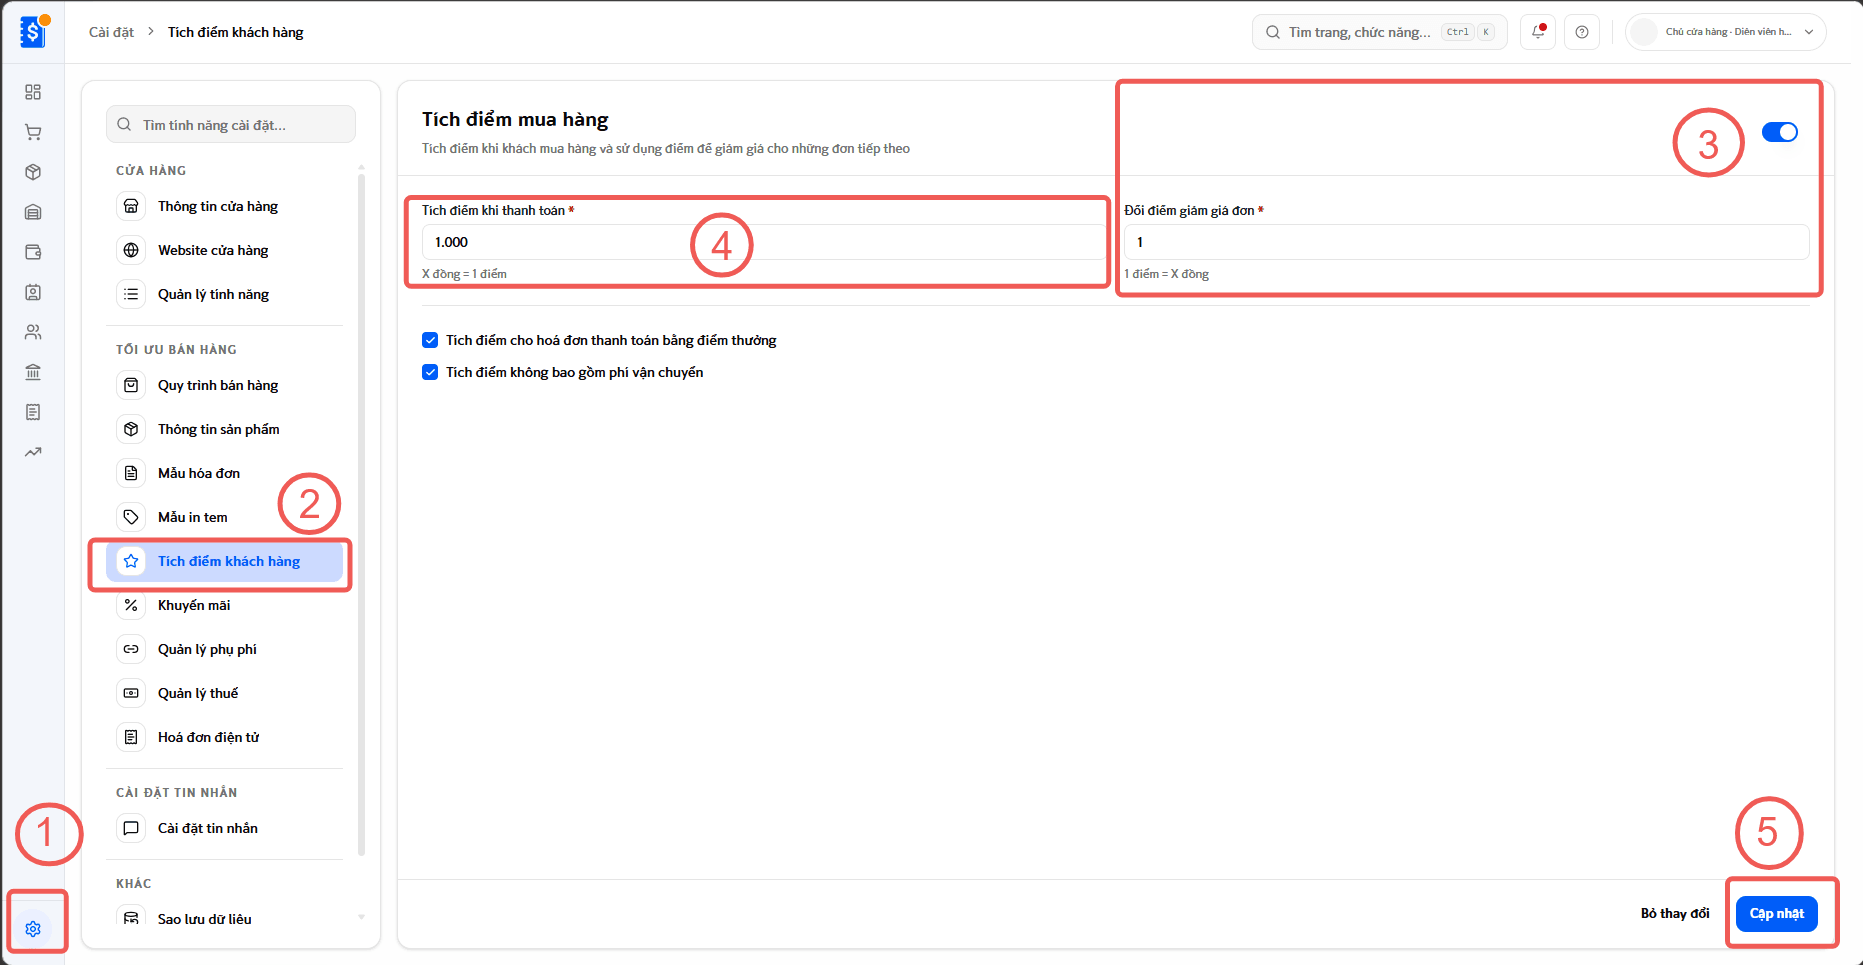Open the customer ID badge icon

click(x=33, y=292)
